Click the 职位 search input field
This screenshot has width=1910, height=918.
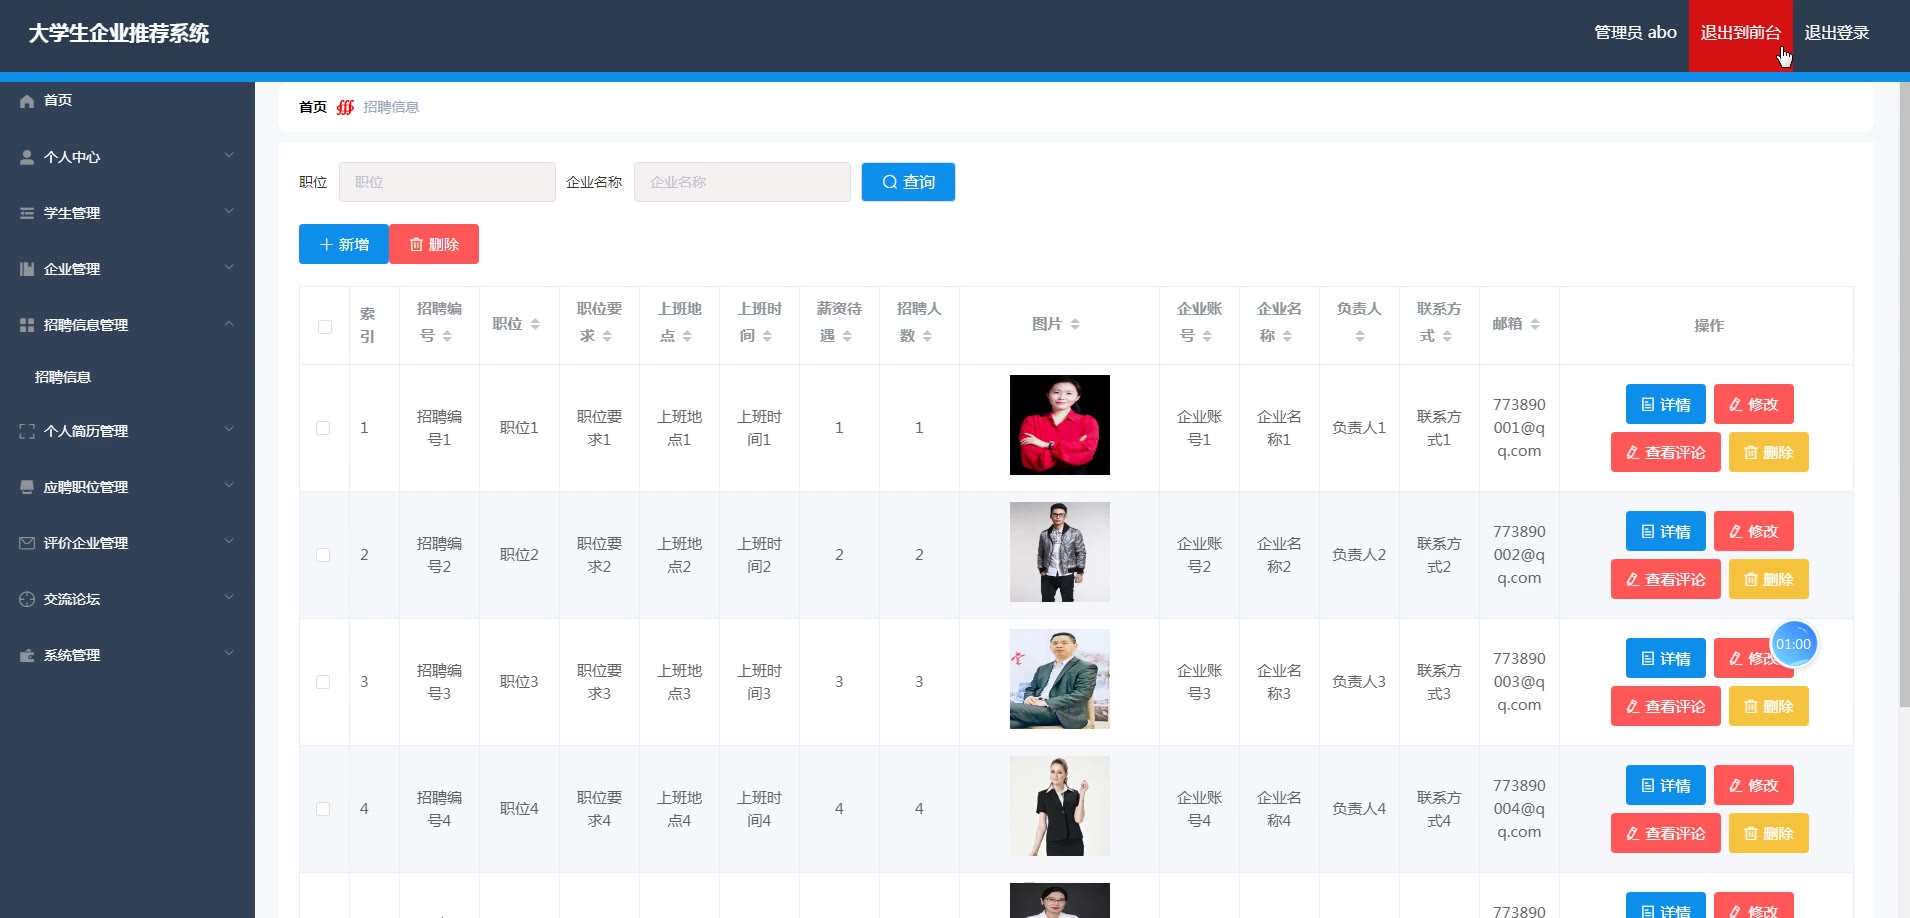[x=447, y=182]
